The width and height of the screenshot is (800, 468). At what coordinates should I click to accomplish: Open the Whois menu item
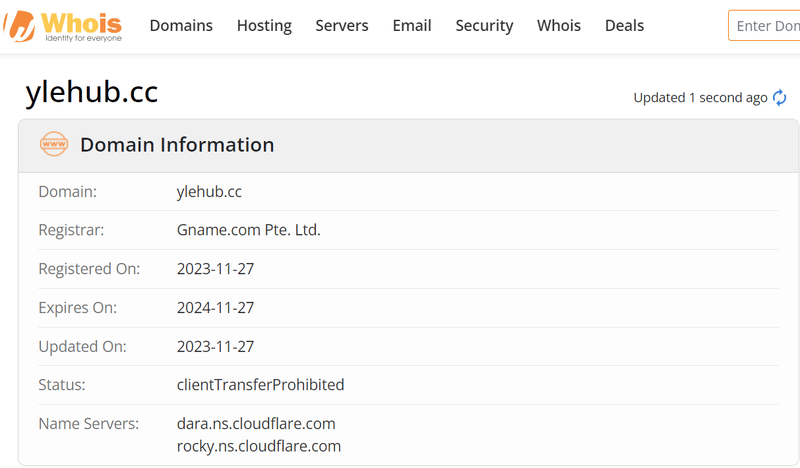point(559,26)
